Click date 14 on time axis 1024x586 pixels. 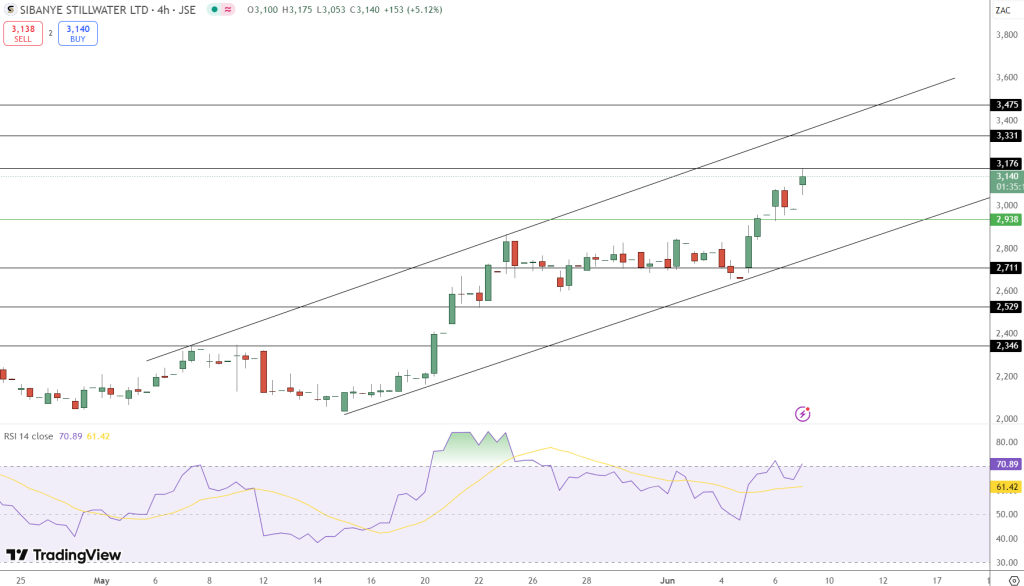317,580
